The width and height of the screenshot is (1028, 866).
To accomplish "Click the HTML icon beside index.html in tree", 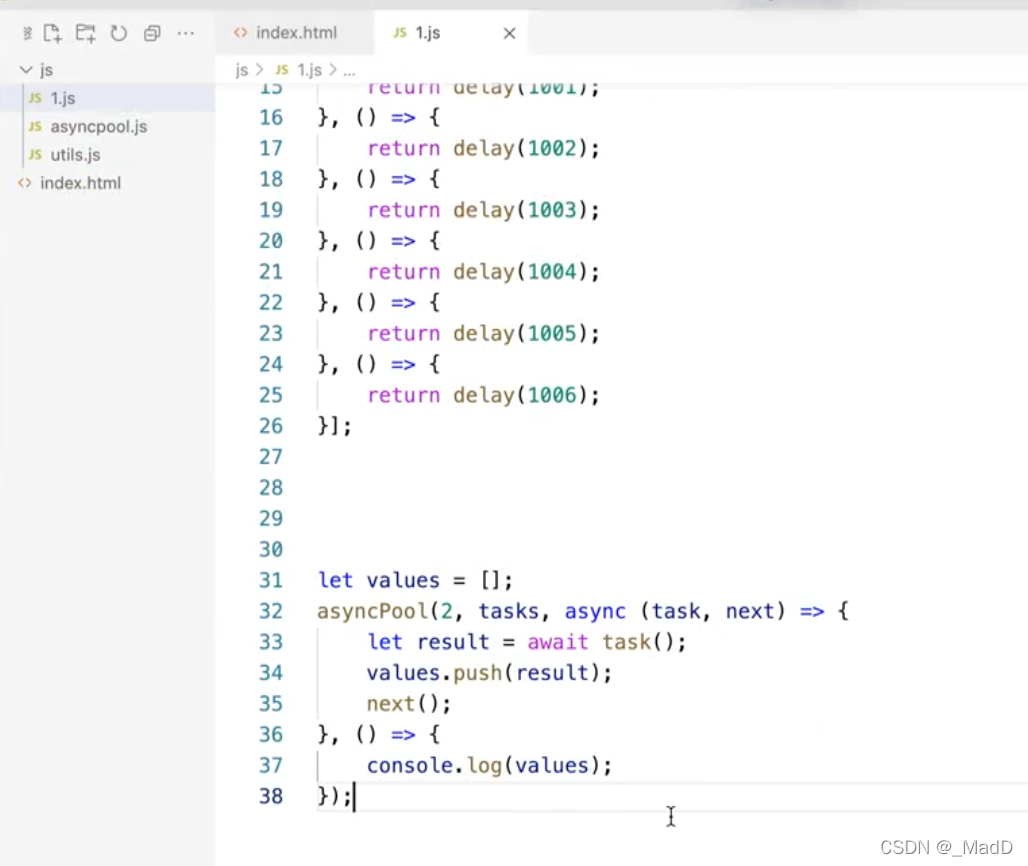I will 25,183.
